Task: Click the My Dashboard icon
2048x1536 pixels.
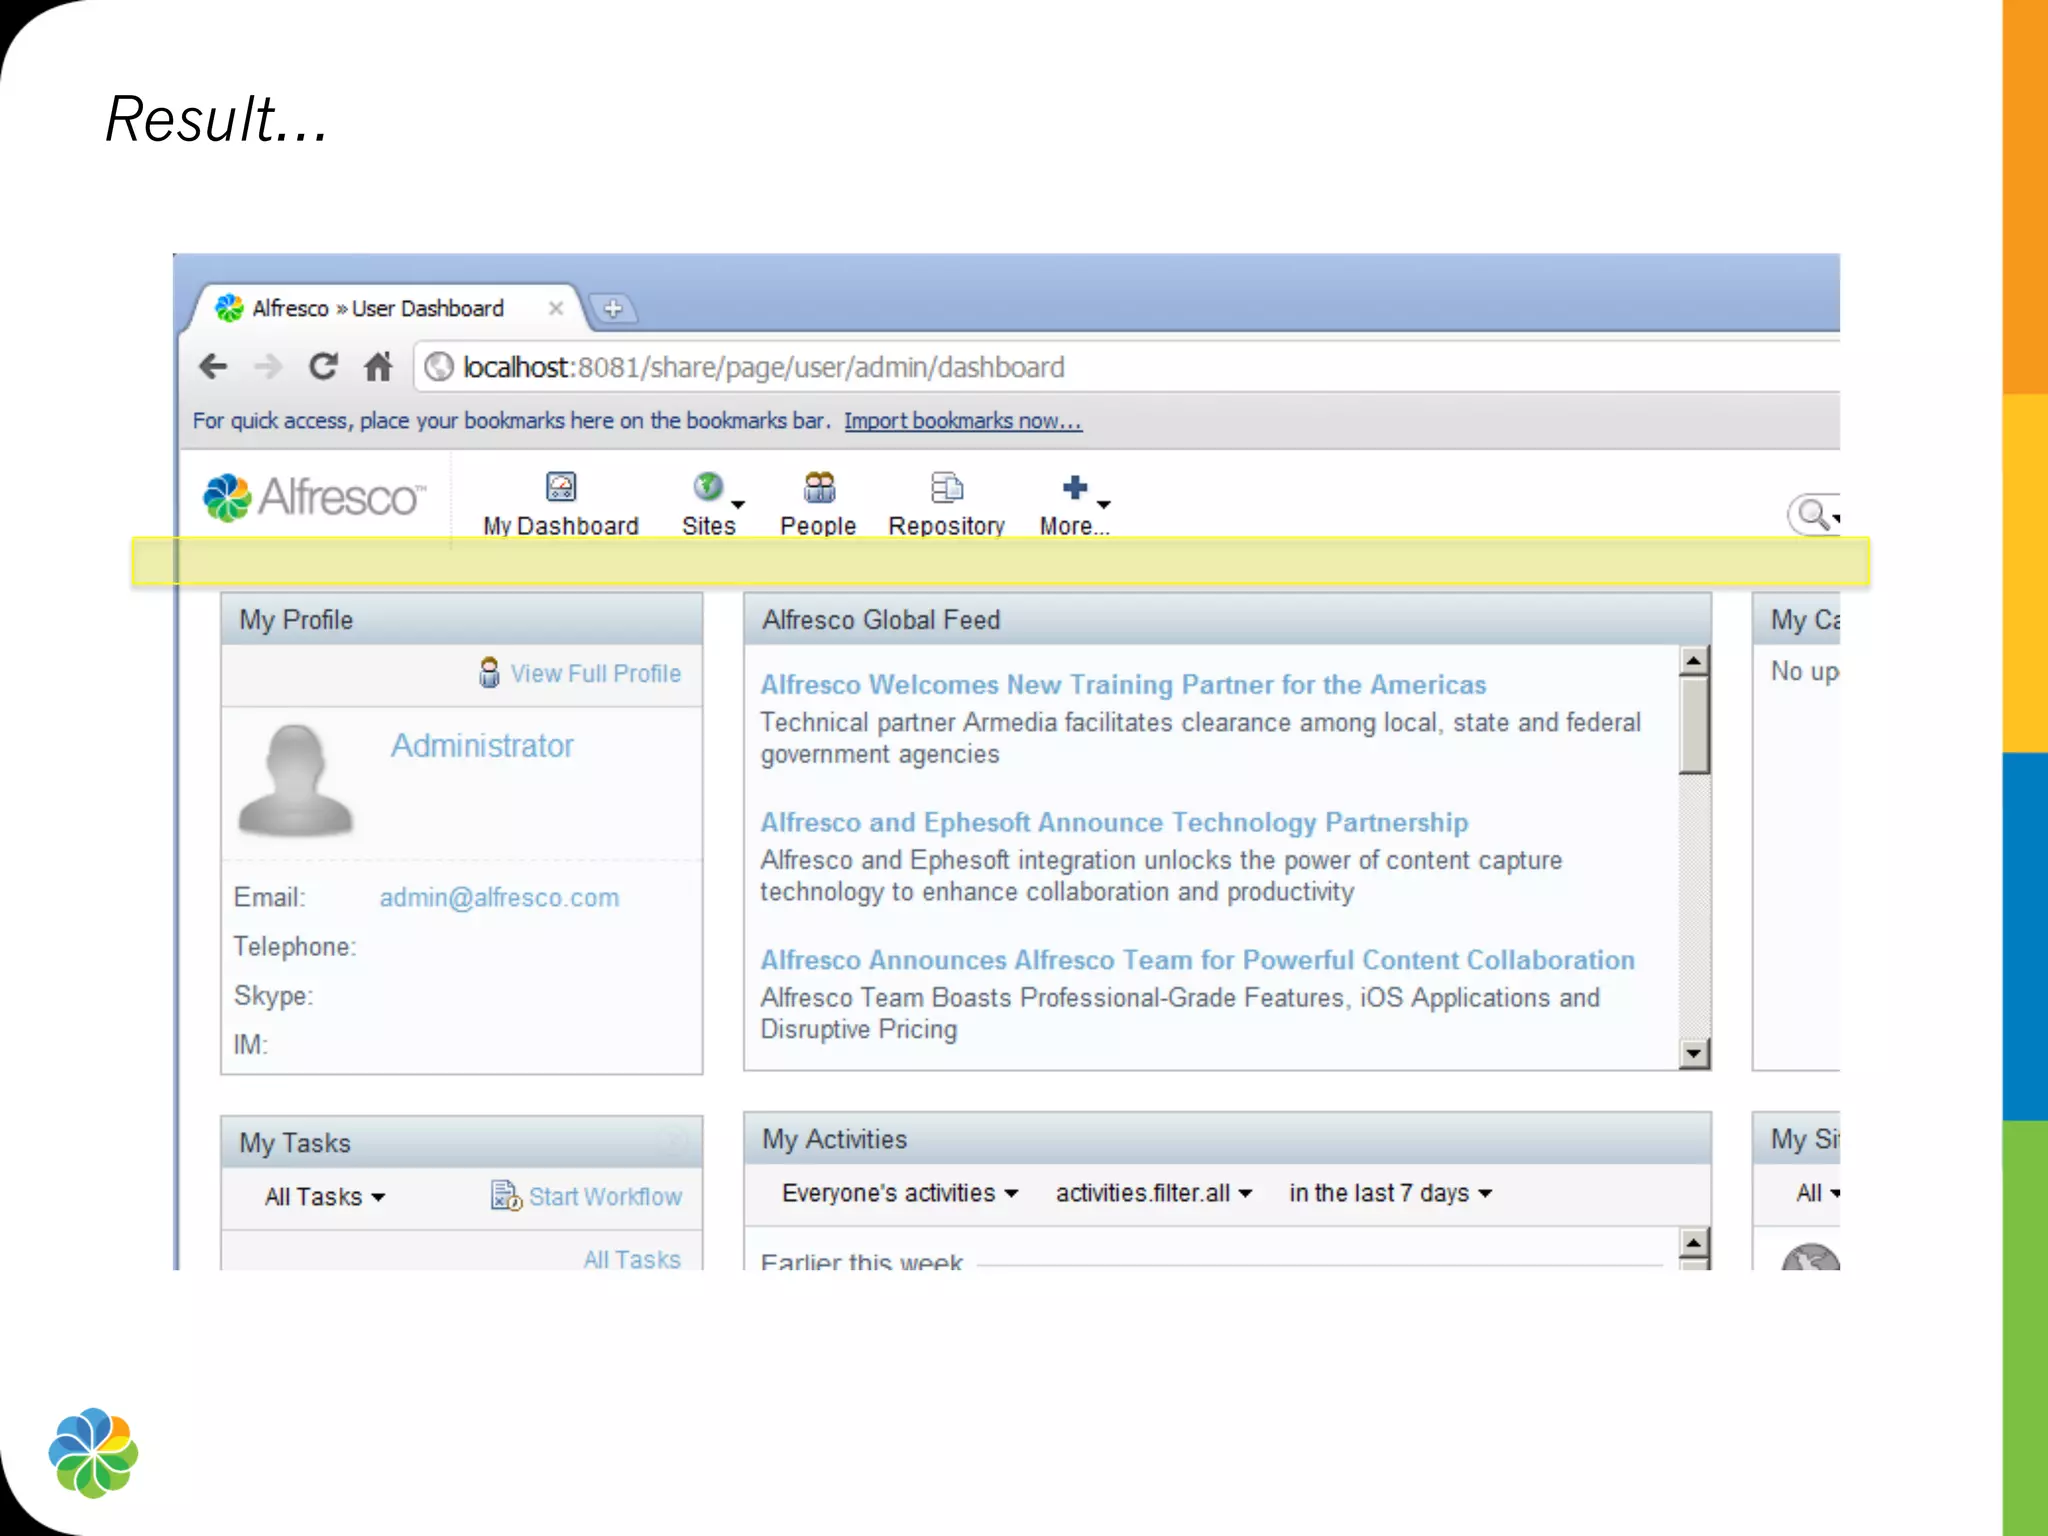Action: pyautogui.click(x=561, y=488)
